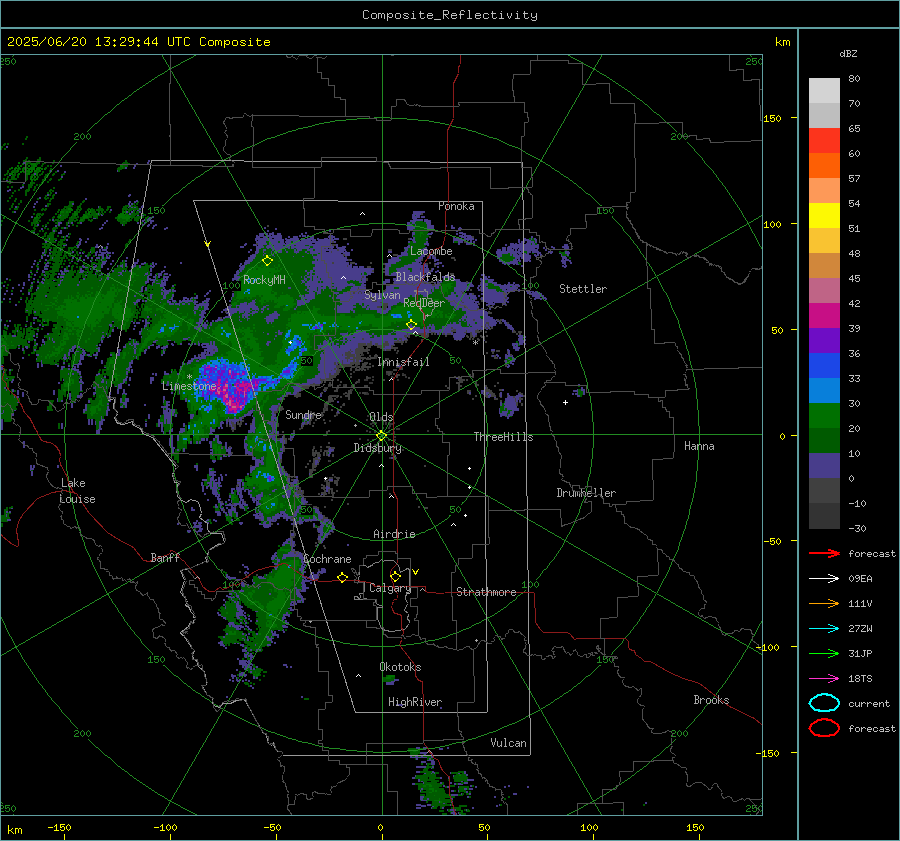Image resolution: width=900 pixels, height=841 pixels.
Task: Click the Hanna town label
Action: 699,446
